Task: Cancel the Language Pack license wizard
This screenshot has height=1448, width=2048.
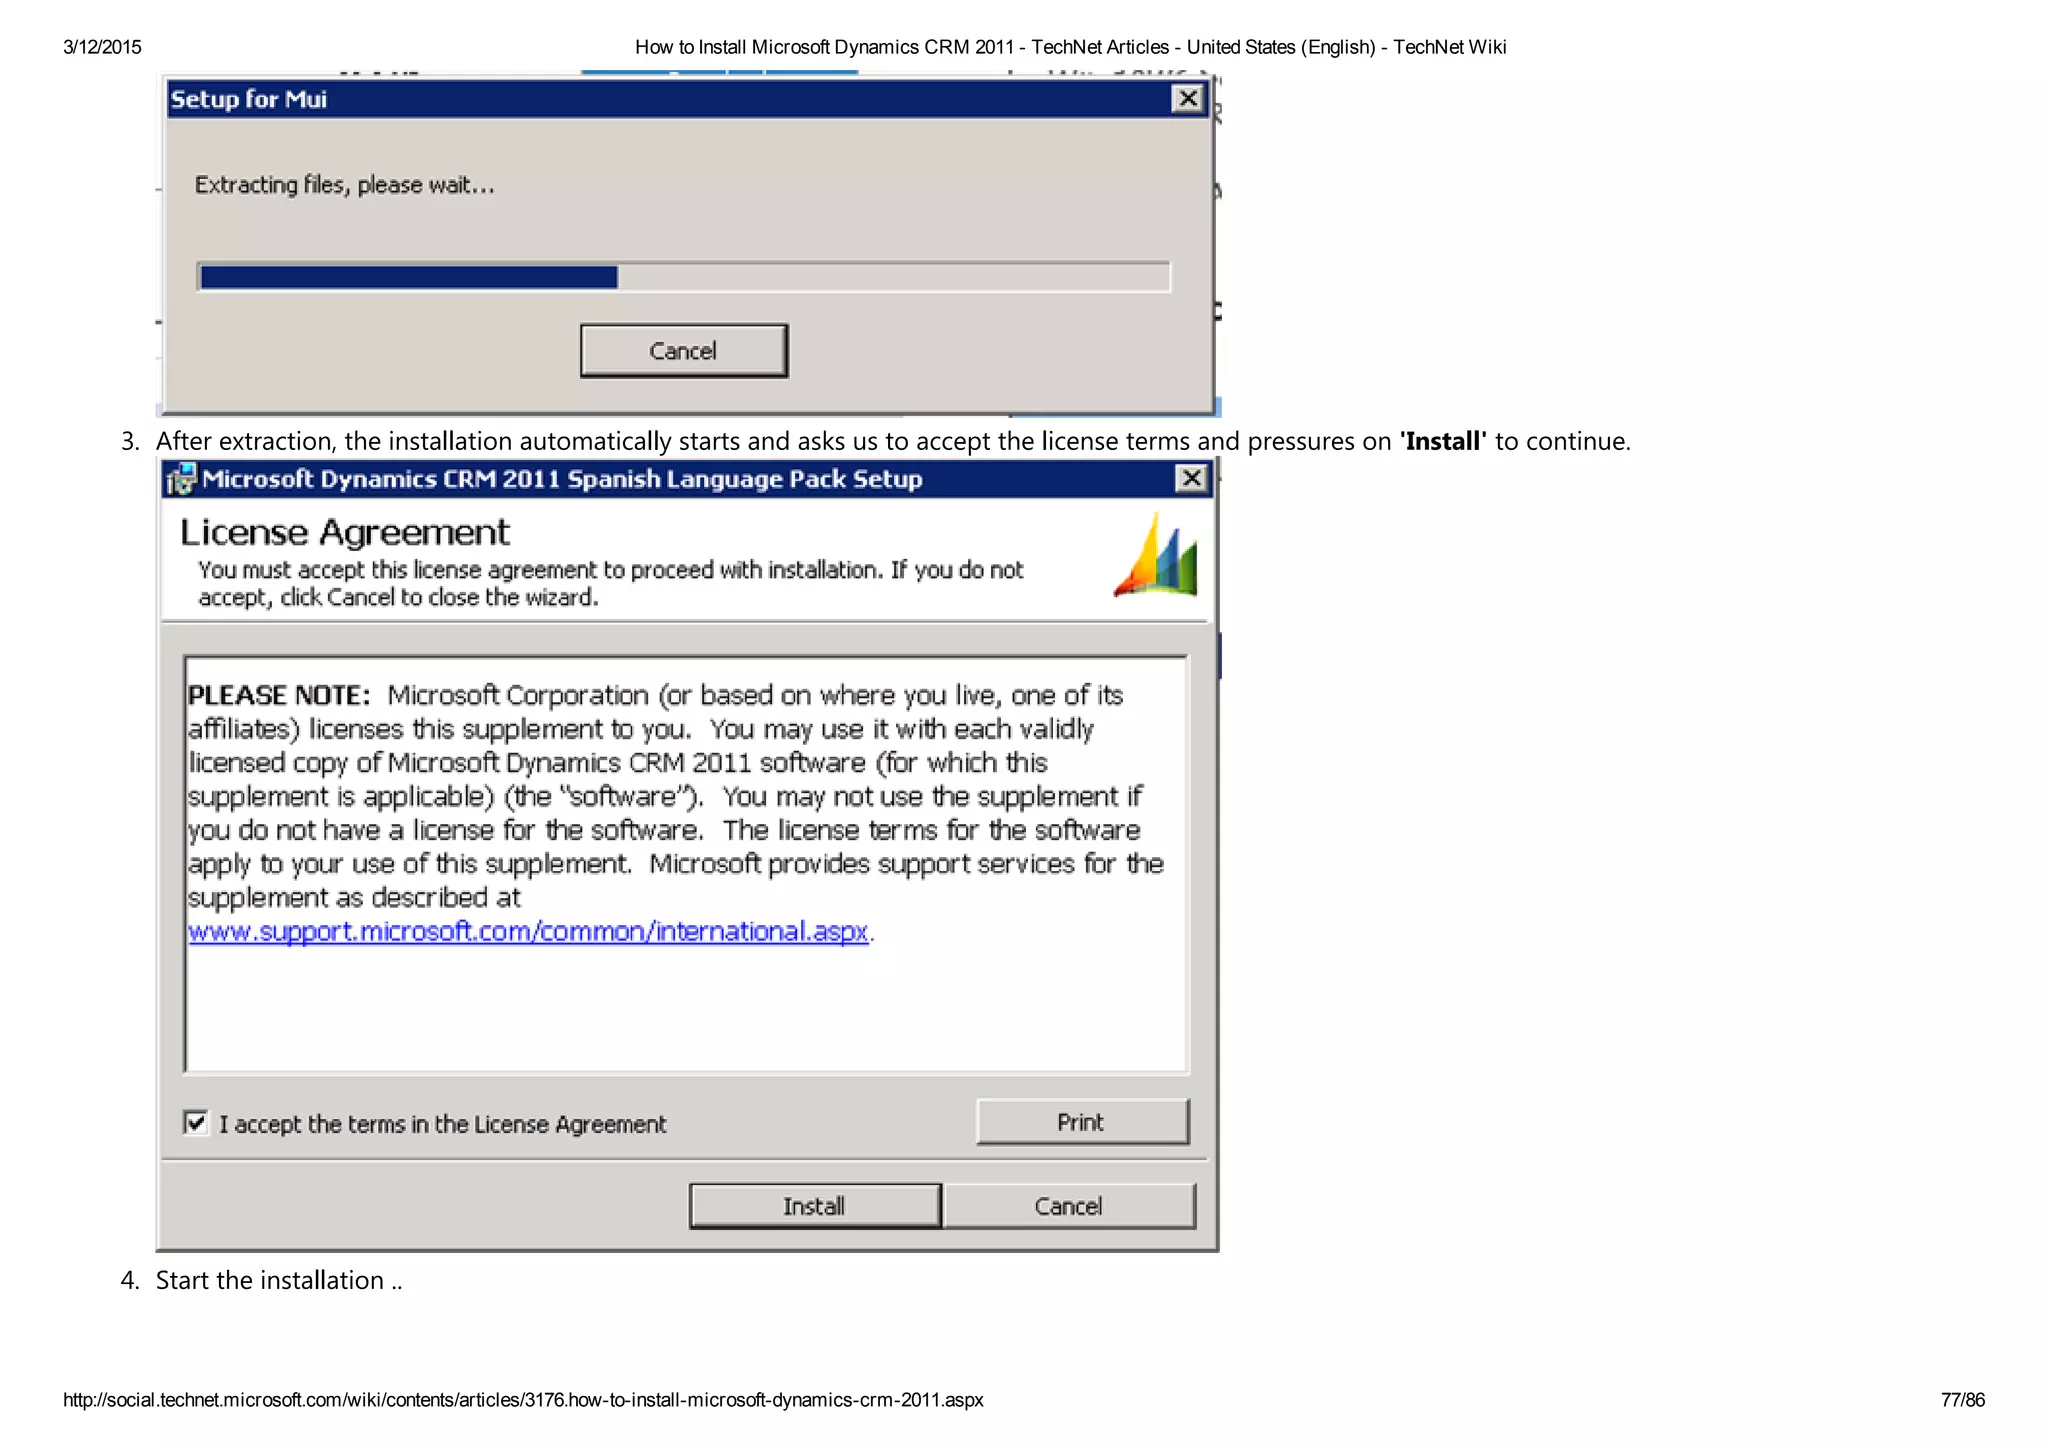Action: click(1068, 1206)
